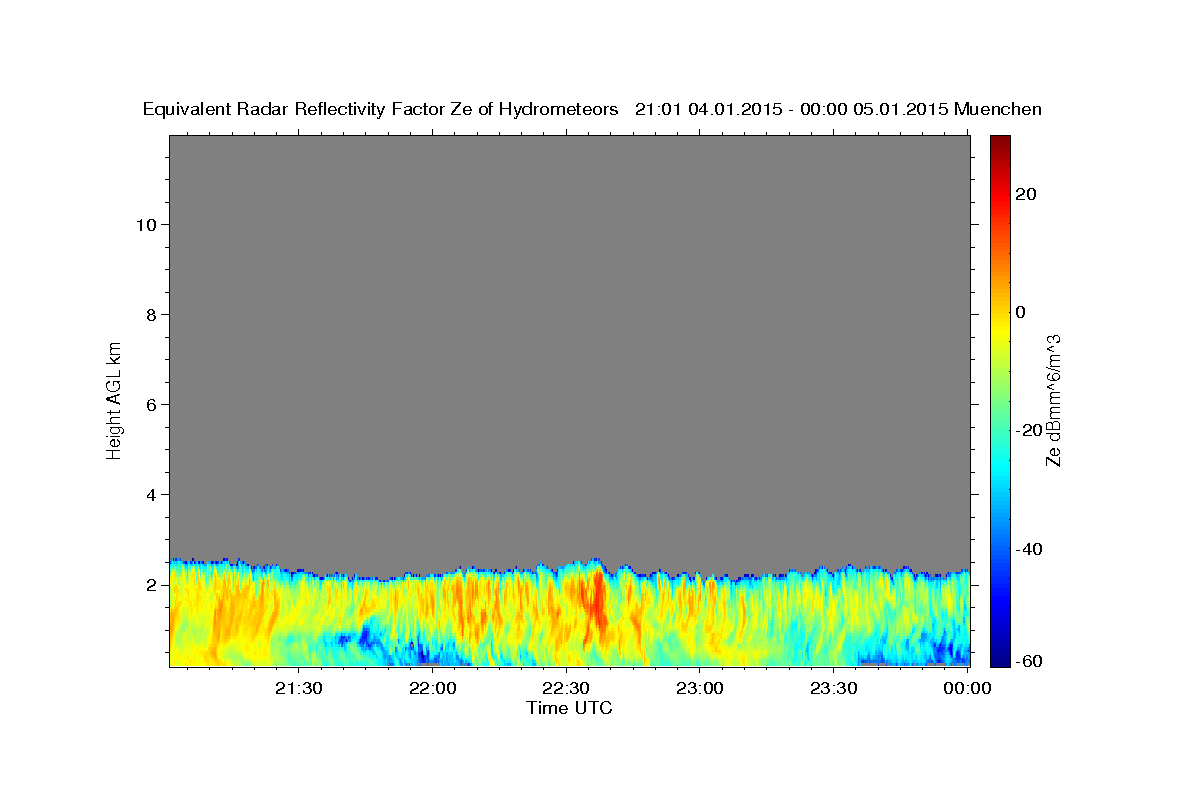Click the 'Ze dBmm^6/m^3' colorbar label

(1052, 400)
